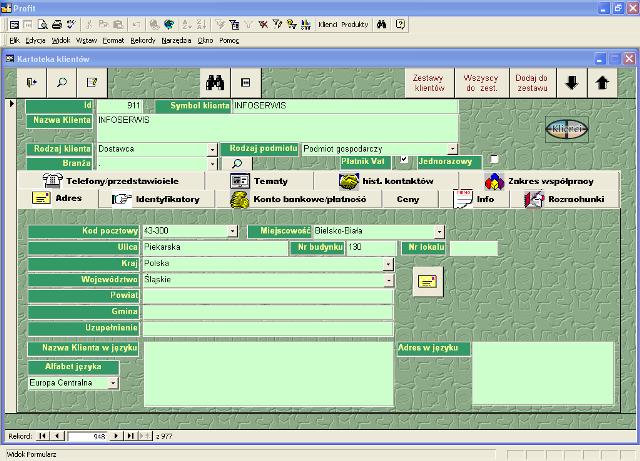Viewport: 640px width, 461px height.
Task: Expand the Kraj dropdown
Action: point(388,264)
